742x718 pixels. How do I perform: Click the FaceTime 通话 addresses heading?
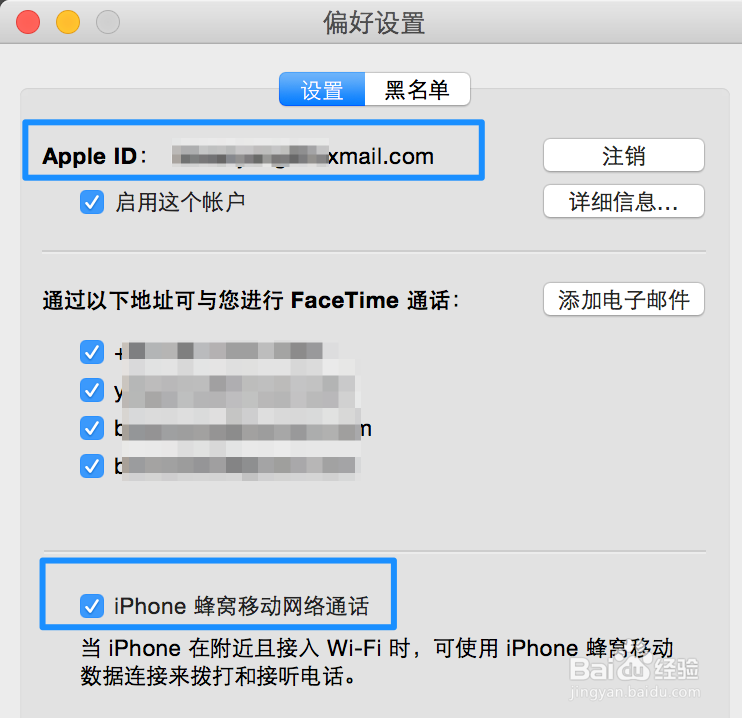(x=251, y=300)
